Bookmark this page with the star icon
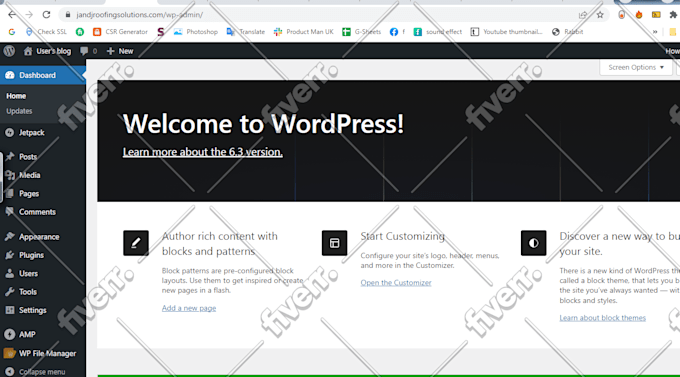The height and width of the screenshot is (377, 680). coord(600,15)
